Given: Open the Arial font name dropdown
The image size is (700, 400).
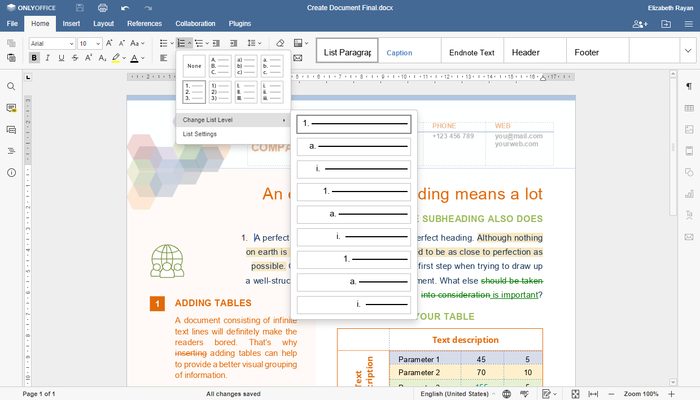Looking at the screenshot, I should [70, 43].
